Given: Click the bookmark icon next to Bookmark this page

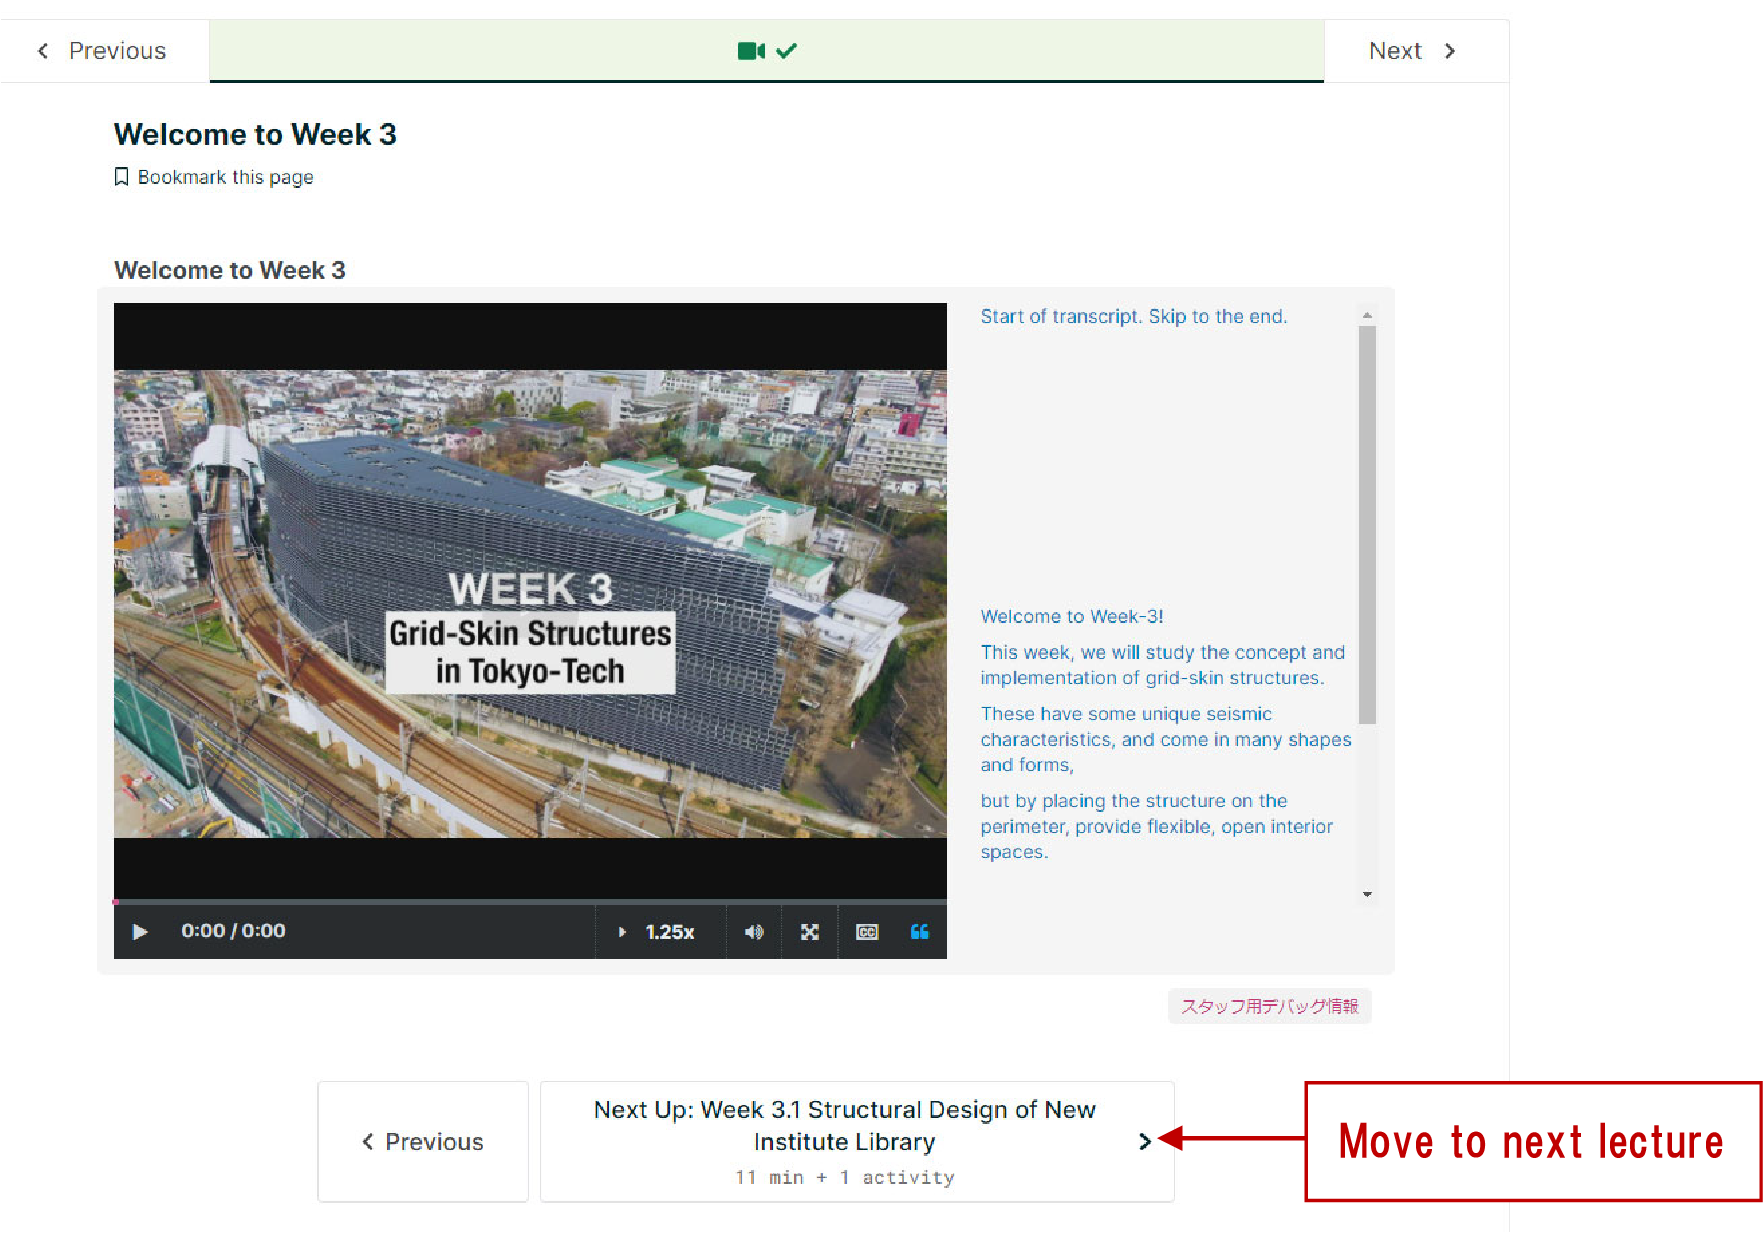Looking at the screenshot, I should [122, 177].
